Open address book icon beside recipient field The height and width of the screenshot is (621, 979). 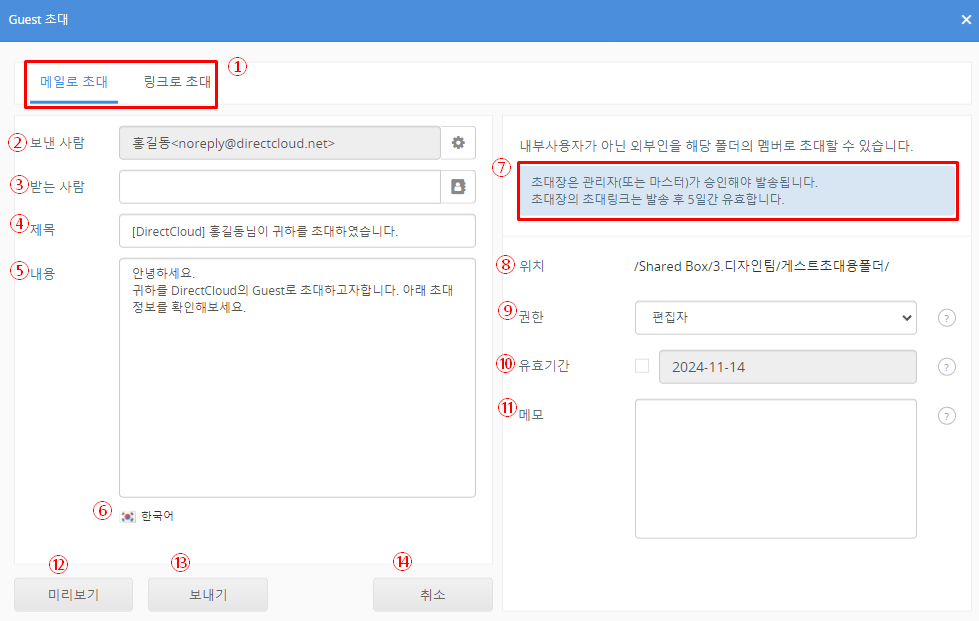[x=458, y=187]
